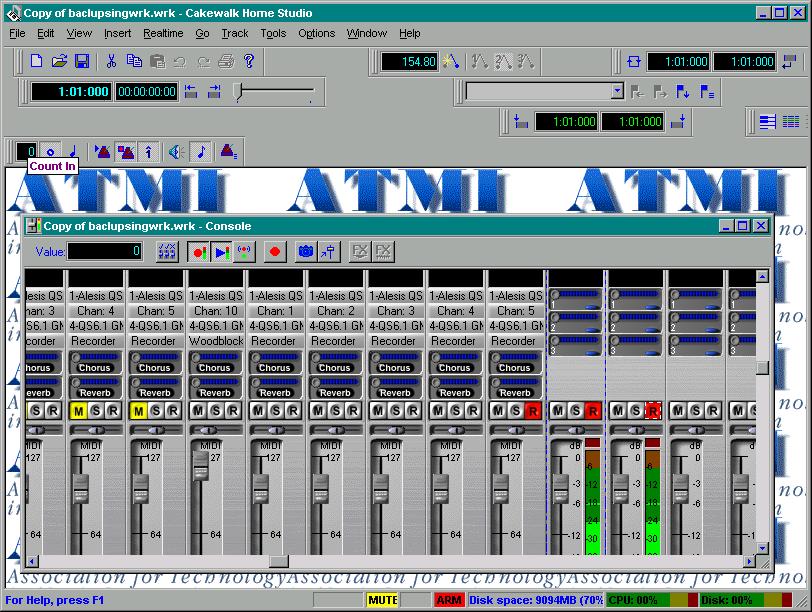
Task: Toggle accent first beat arrow icon
Action: [x=149, y=152]
